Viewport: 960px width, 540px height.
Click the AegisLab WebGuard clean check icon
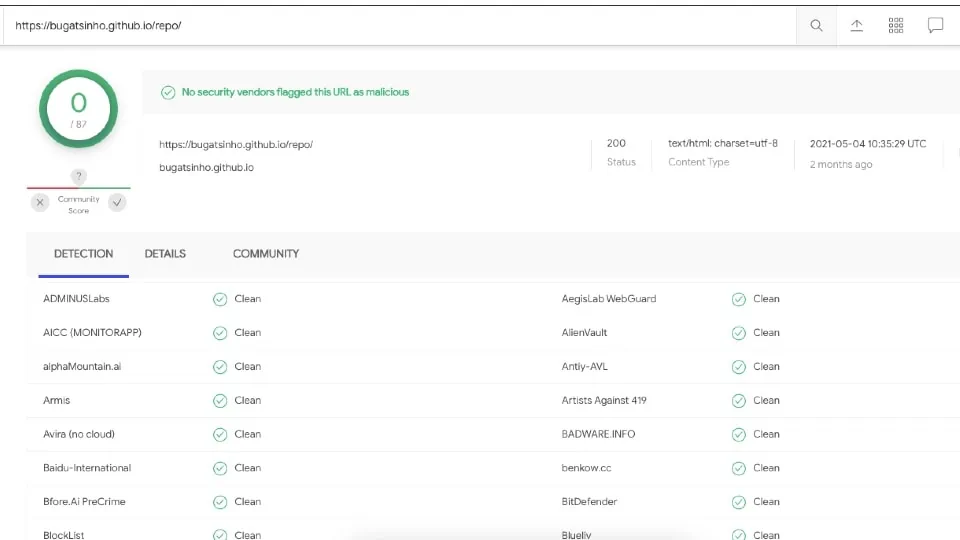tap(738, 299)
